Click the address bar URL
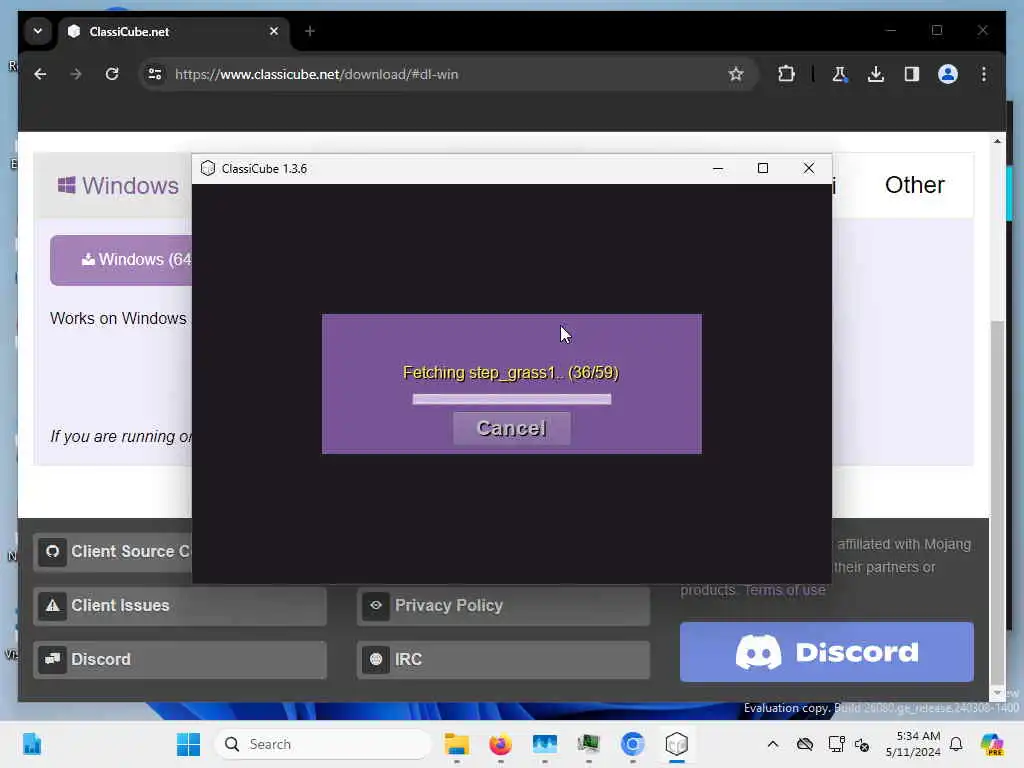The image size is (1024, 768). (x=316, y=74)
